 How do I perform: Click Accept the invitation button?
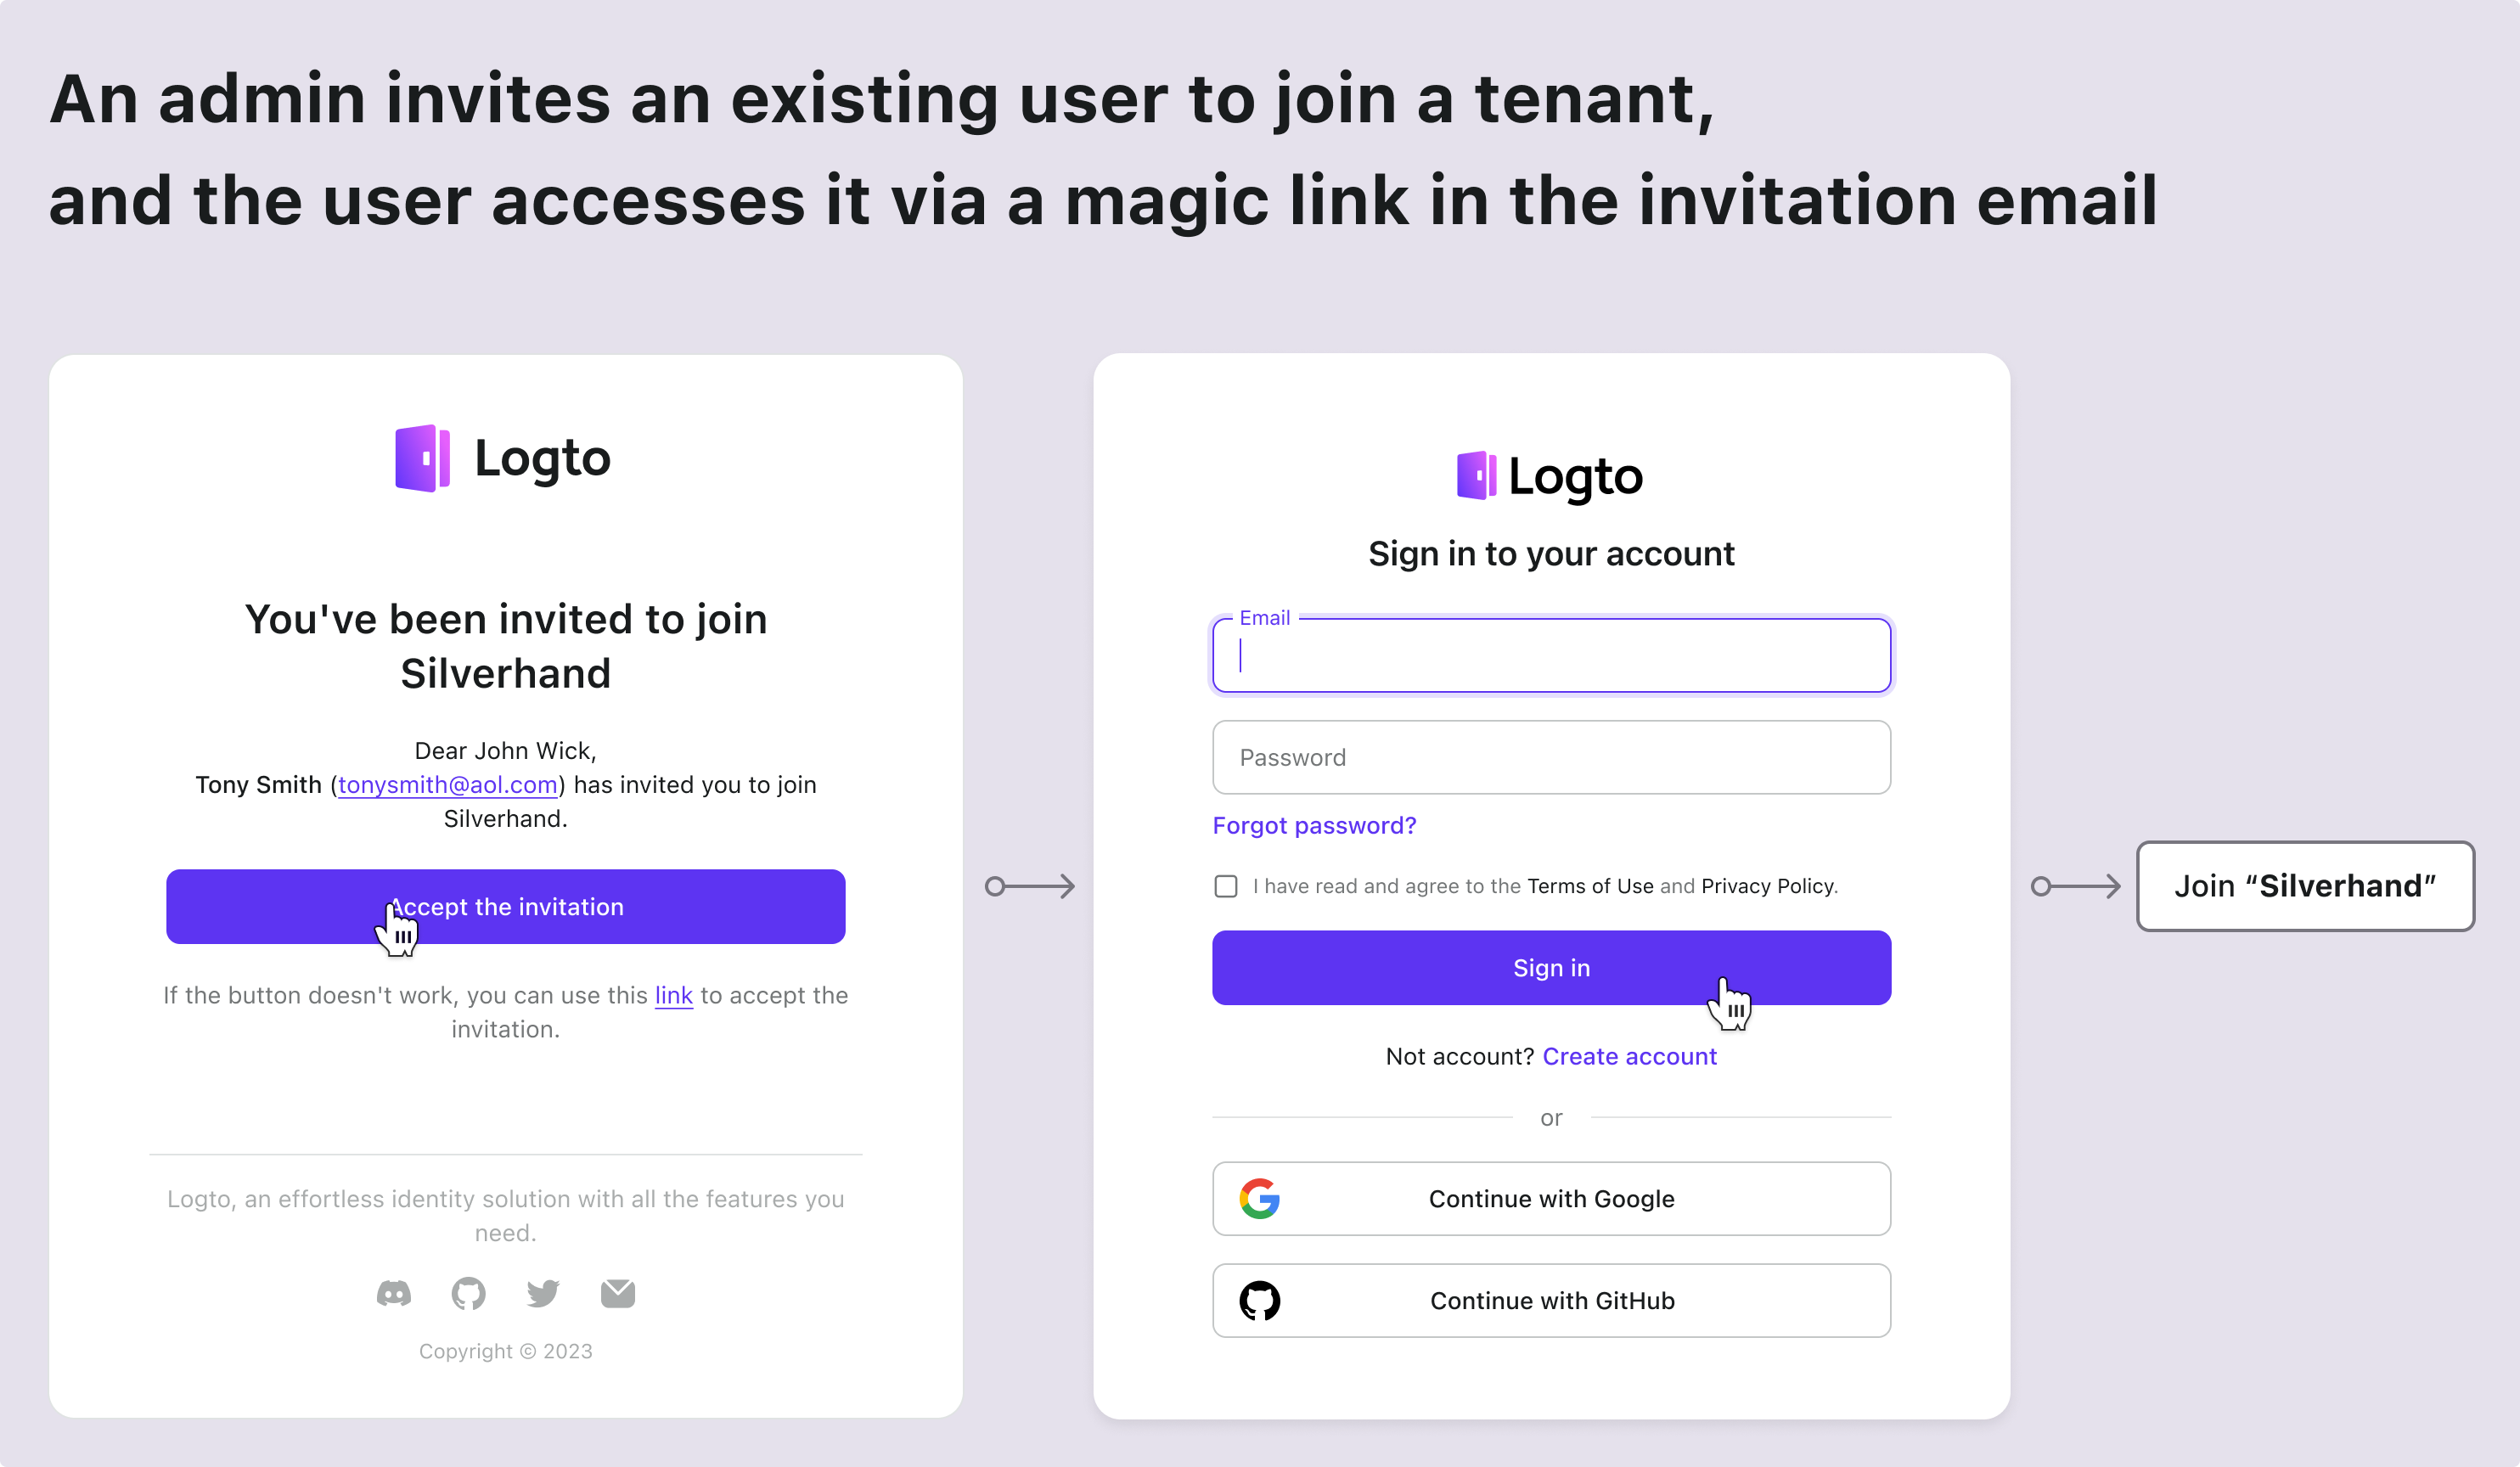(x=504, y=905)
